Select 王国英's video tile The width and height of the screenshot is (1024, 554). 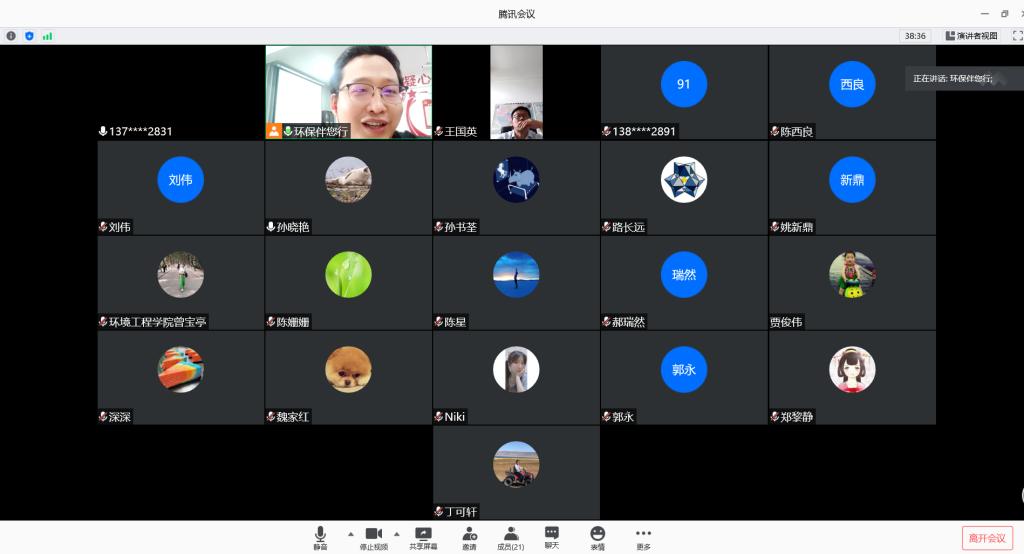pos(516,91)
